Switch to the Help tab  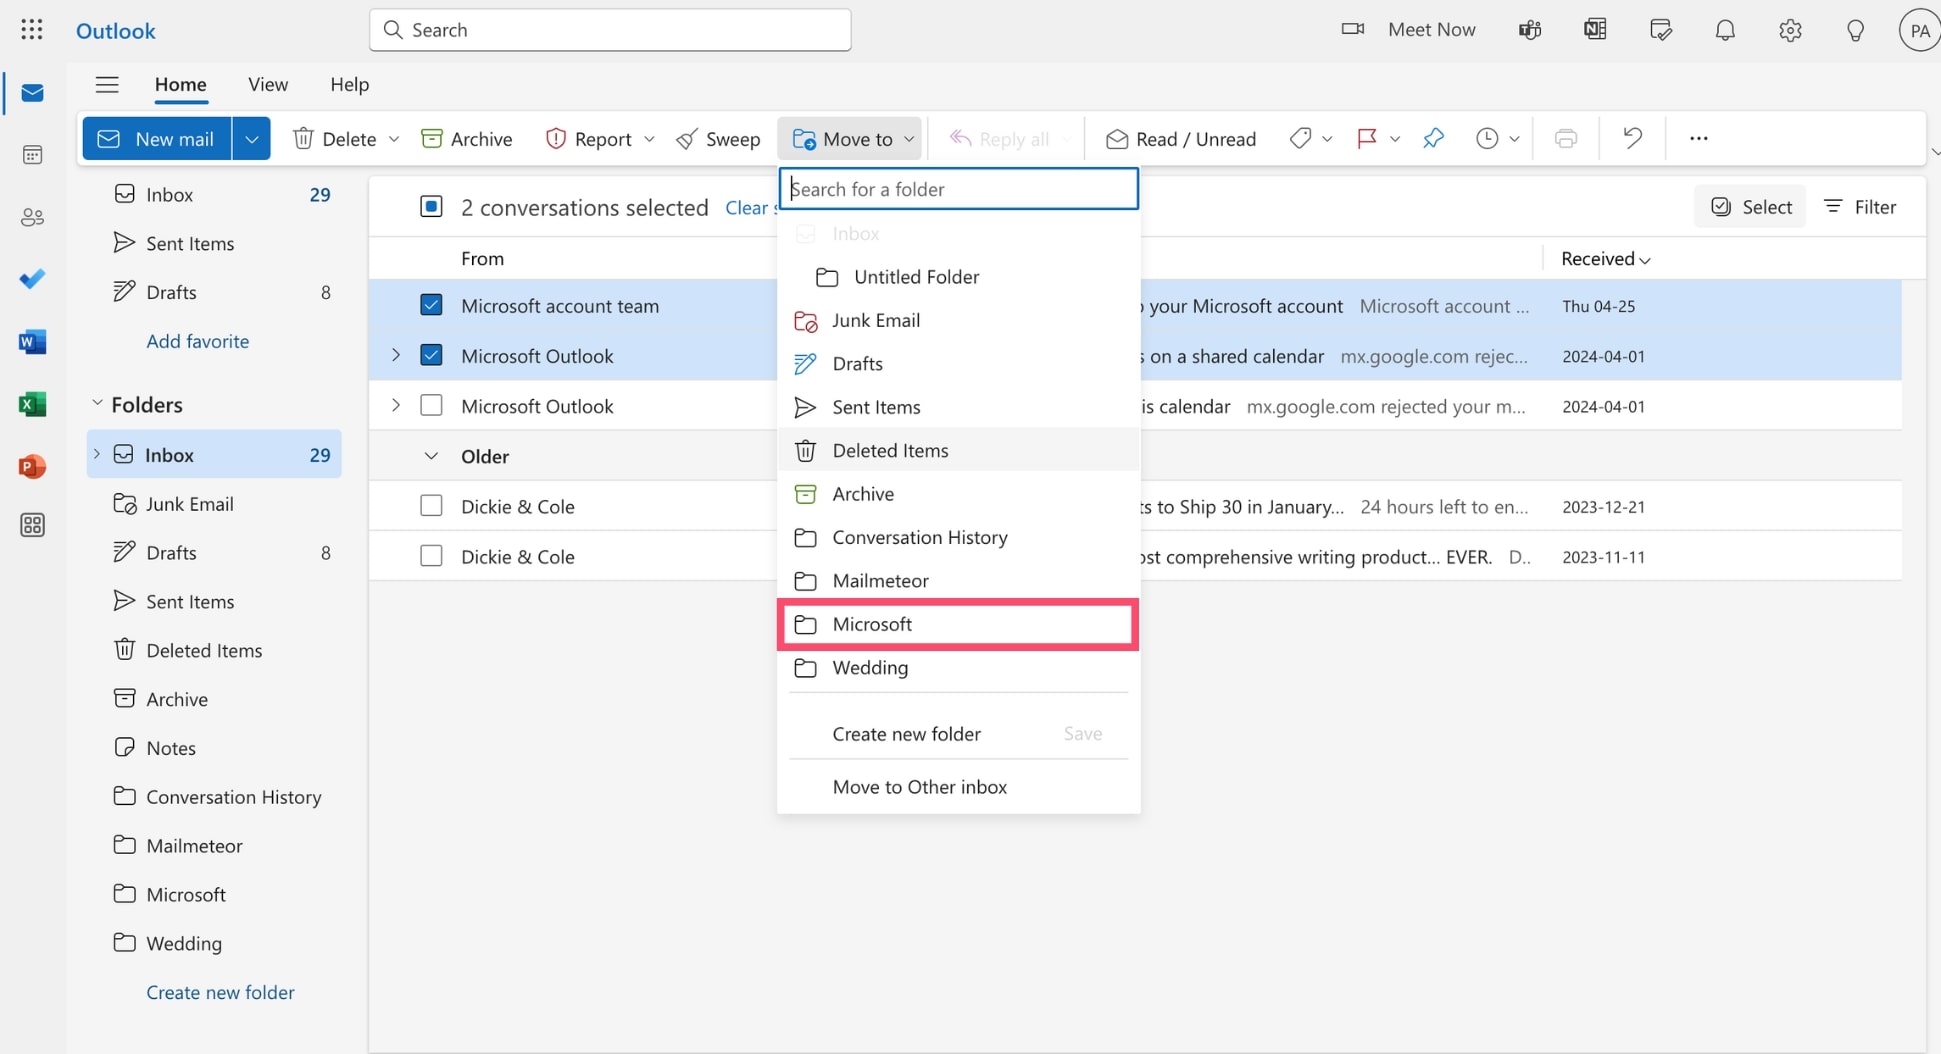tap(349, 84)
